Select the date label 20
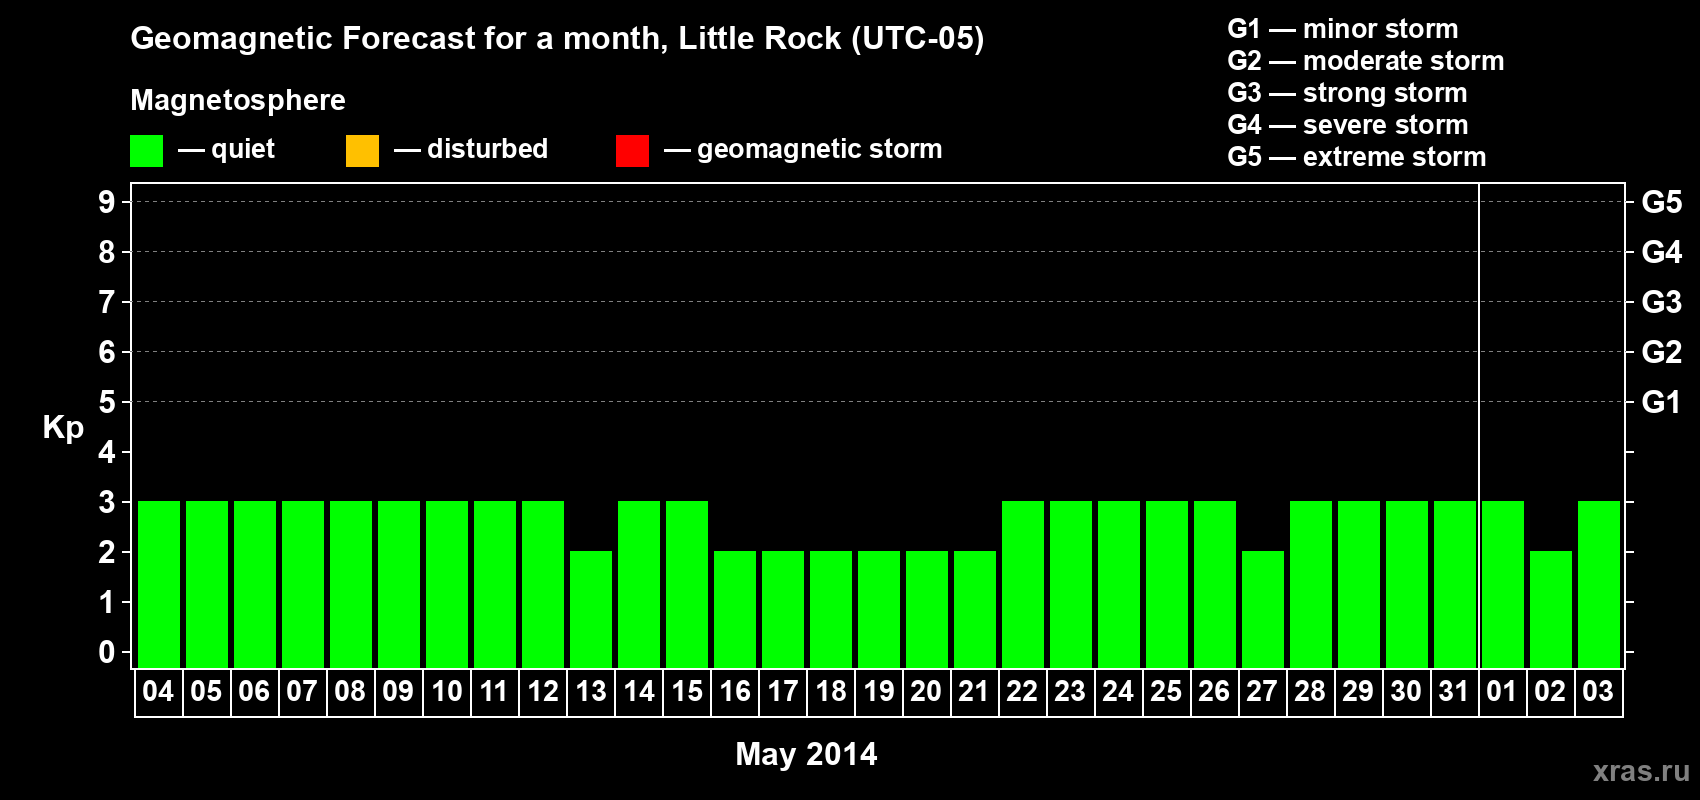Screen dimensions: 1700x800 [926, 691]
